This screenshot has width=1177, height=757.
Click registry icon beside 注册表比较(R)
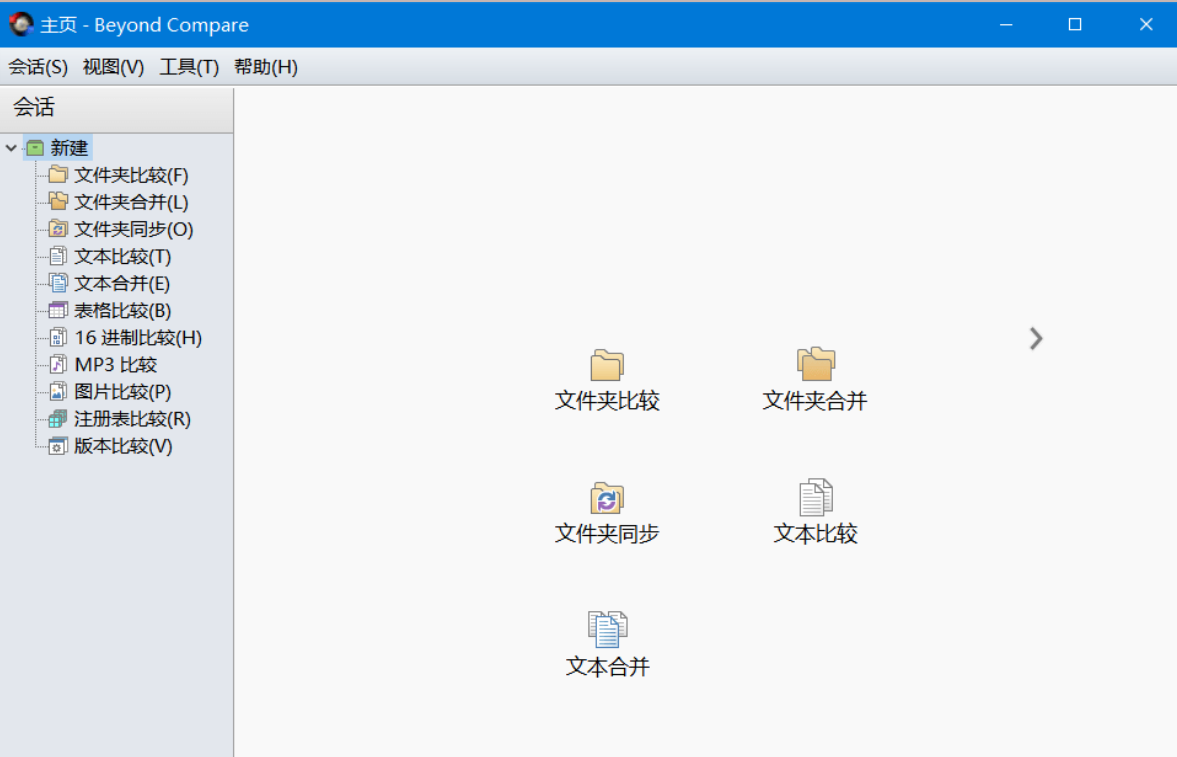(58, 419)
